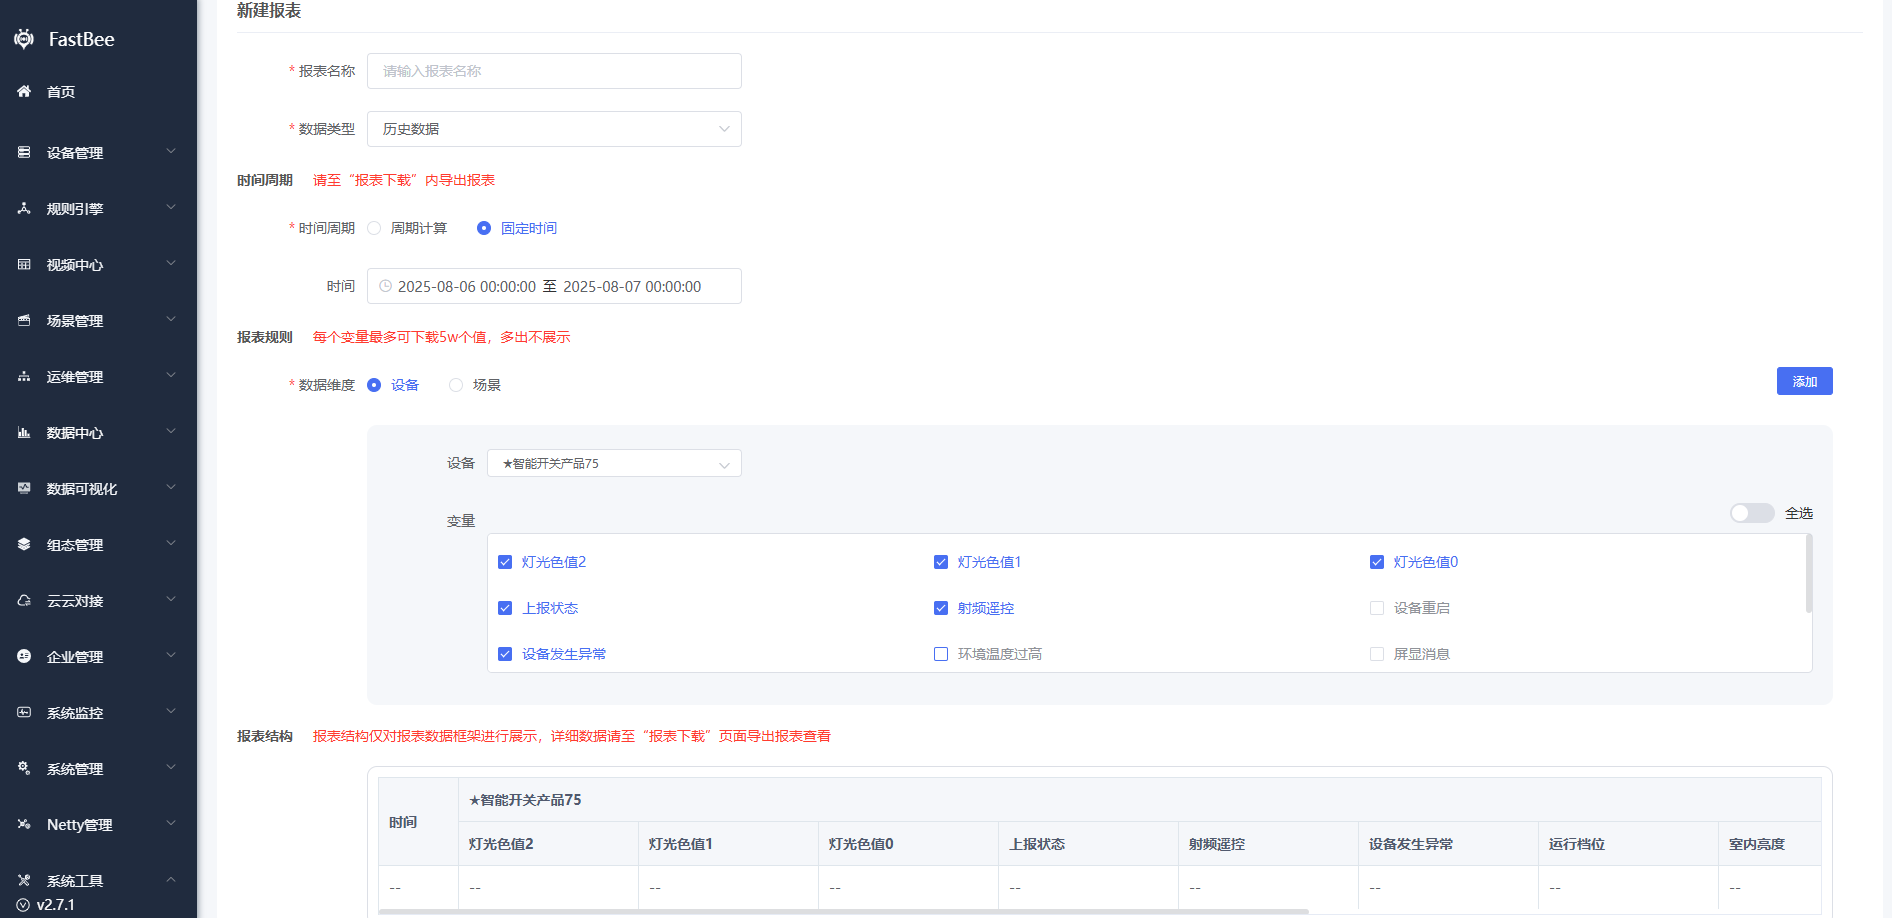Open the 数据类型 dropdown
Image resolution: width=1892 pixels, height=918 pixels.
[554, 129]
